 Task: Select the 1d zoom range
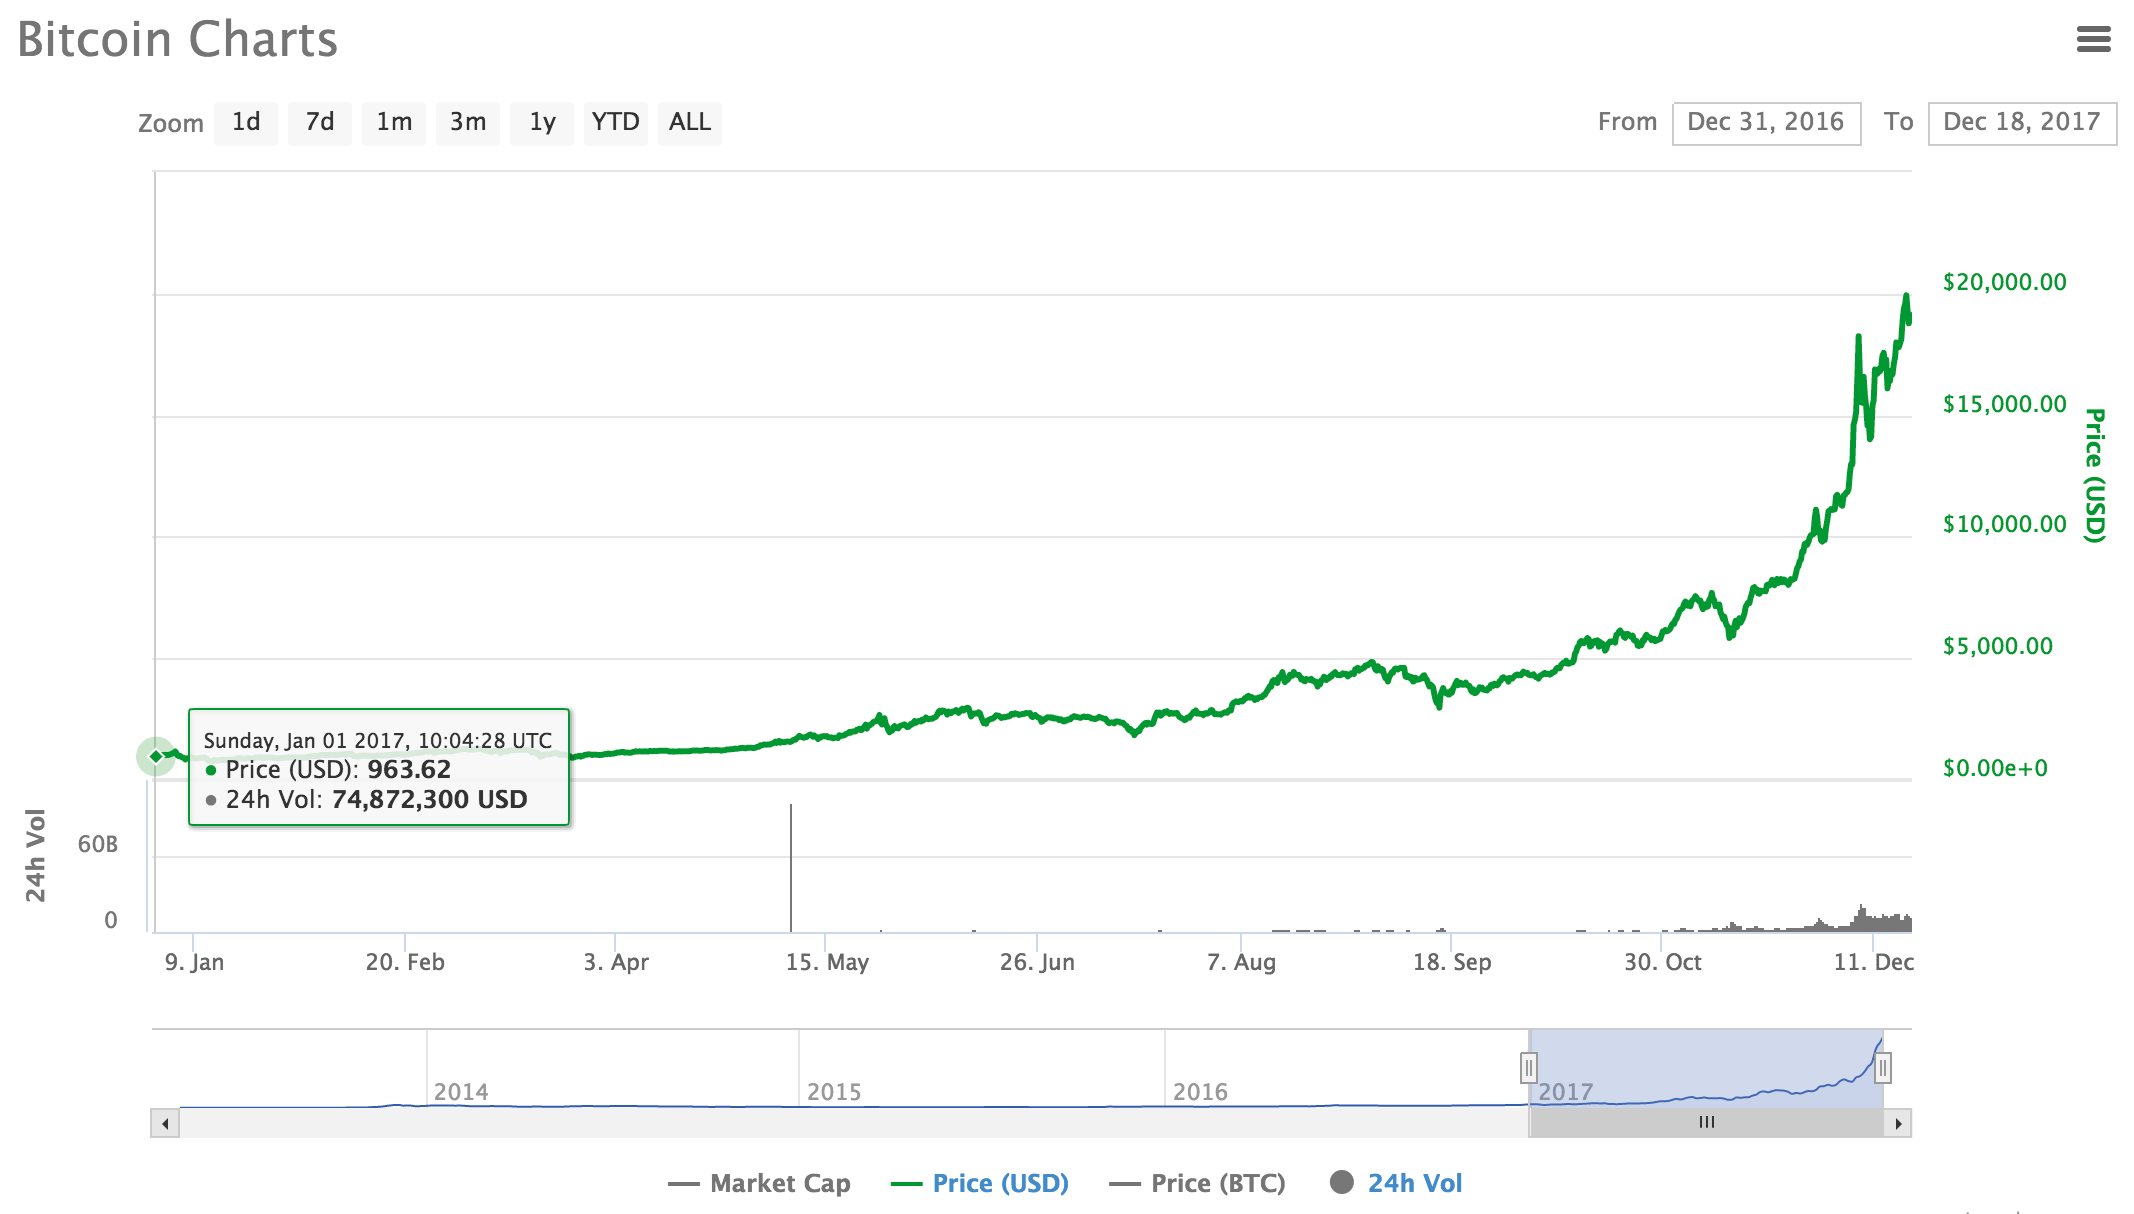point(246,123)
